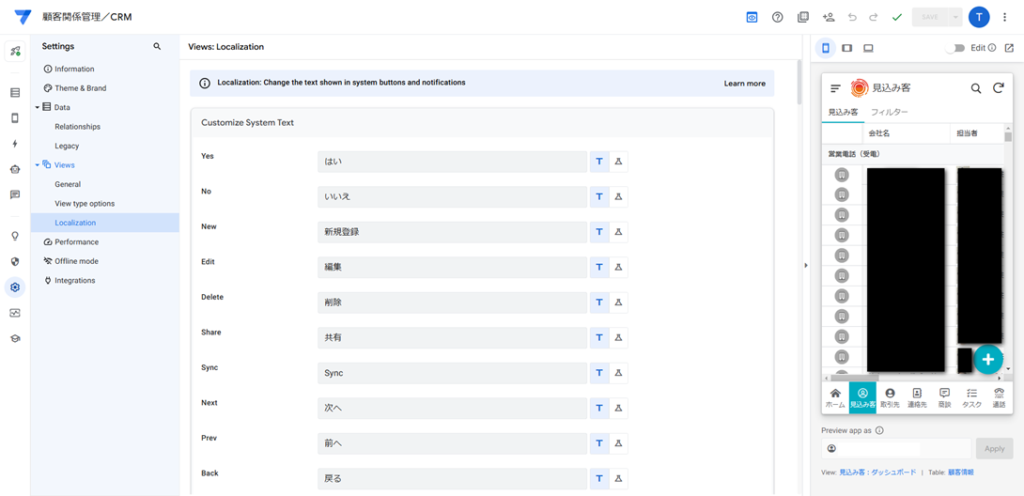Click the Learn more link

pyautogui.click(x=744, y=84)
